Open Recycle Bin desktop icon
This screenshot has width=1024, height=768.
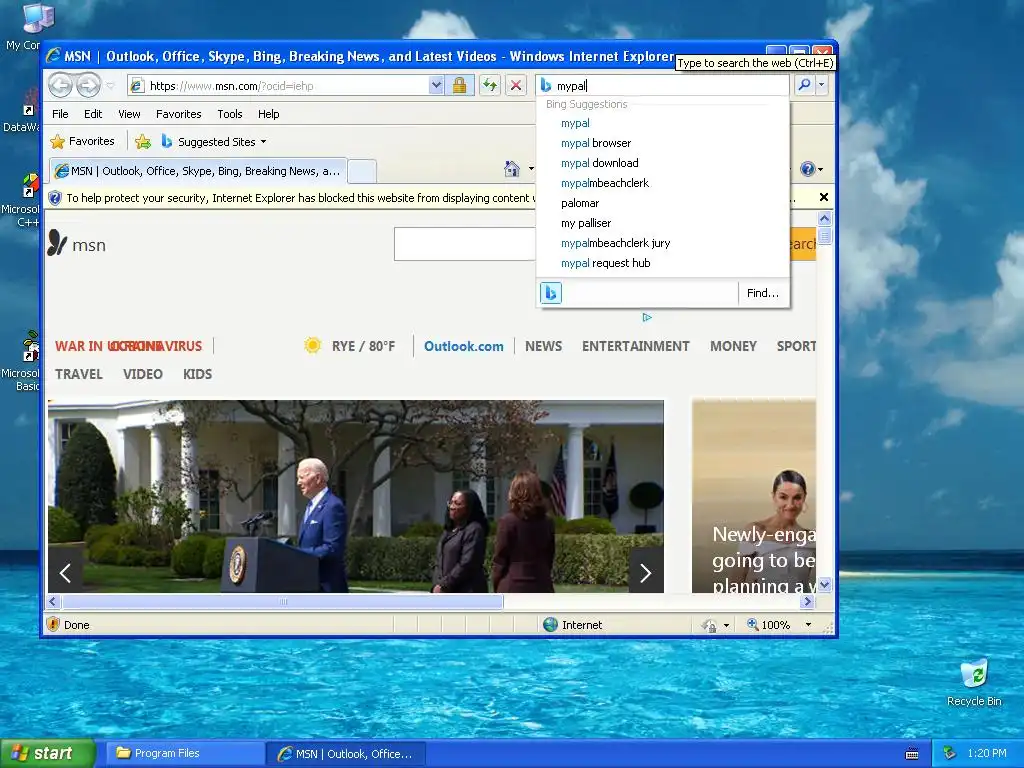coord(974,683)
